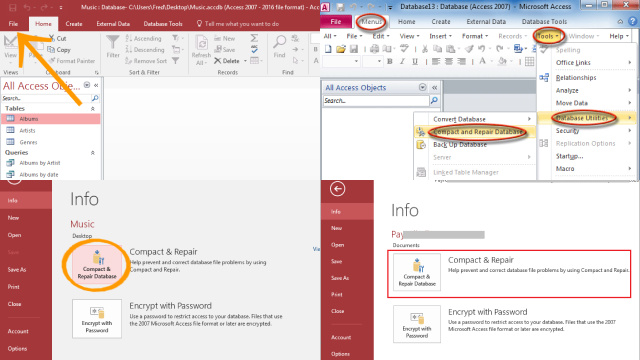This screenshot has width=640, height=360.
Task: Click Account in the bottom-right backstage sidebar
Action: (x=341, y=337)
